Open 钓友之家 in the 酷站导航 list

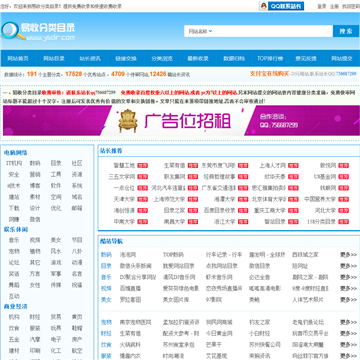pos(260,322)
